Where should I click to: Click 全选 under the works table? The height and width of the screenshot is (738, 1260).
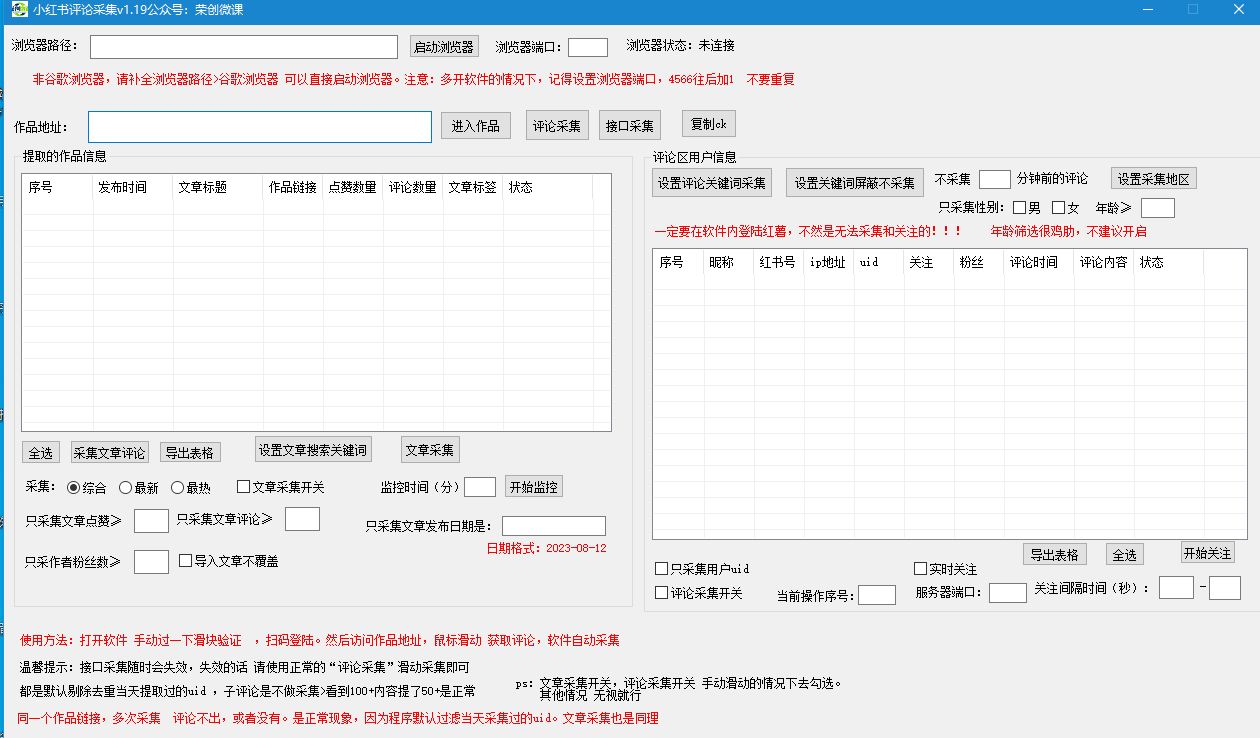40,453
